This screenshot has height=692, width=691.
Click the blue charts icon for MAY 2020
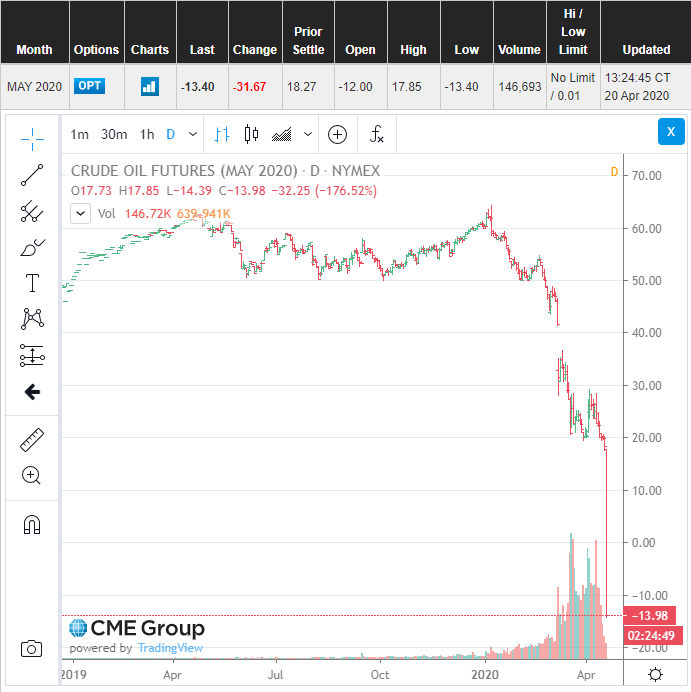point(150,86)
